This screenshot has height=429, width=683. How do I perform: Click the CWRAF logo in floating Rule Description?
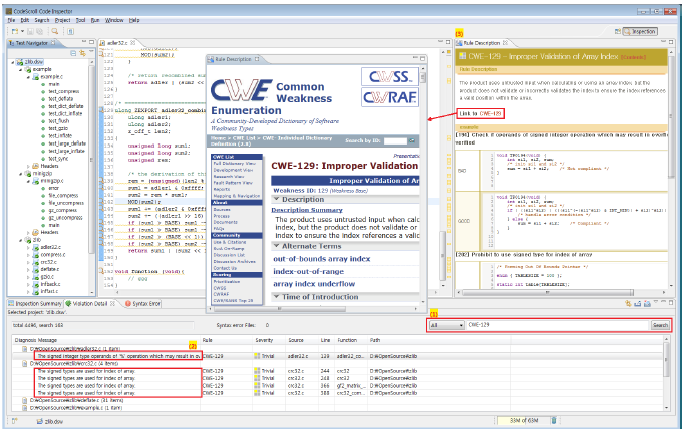click(x=390, y=97)
